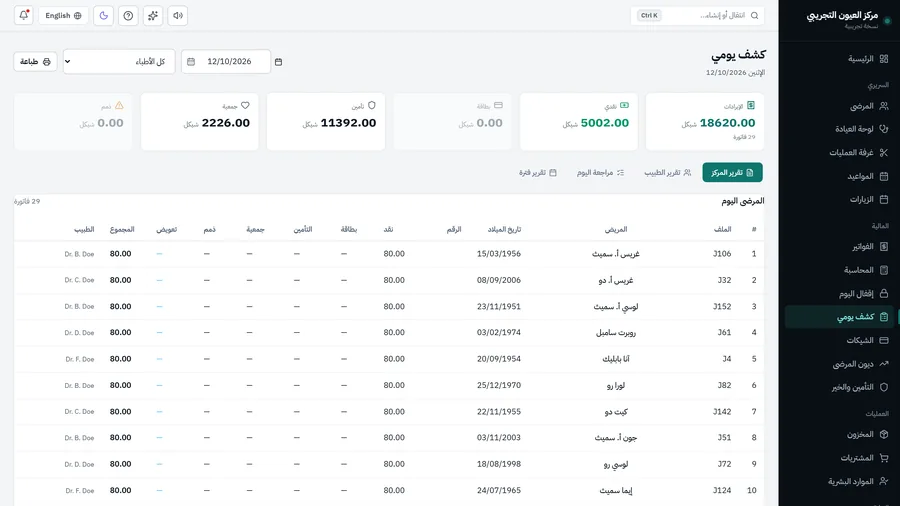This screenshot has height=506, width=900.
Task: Click the الشيكات card icon
Action: pos(884,340)
